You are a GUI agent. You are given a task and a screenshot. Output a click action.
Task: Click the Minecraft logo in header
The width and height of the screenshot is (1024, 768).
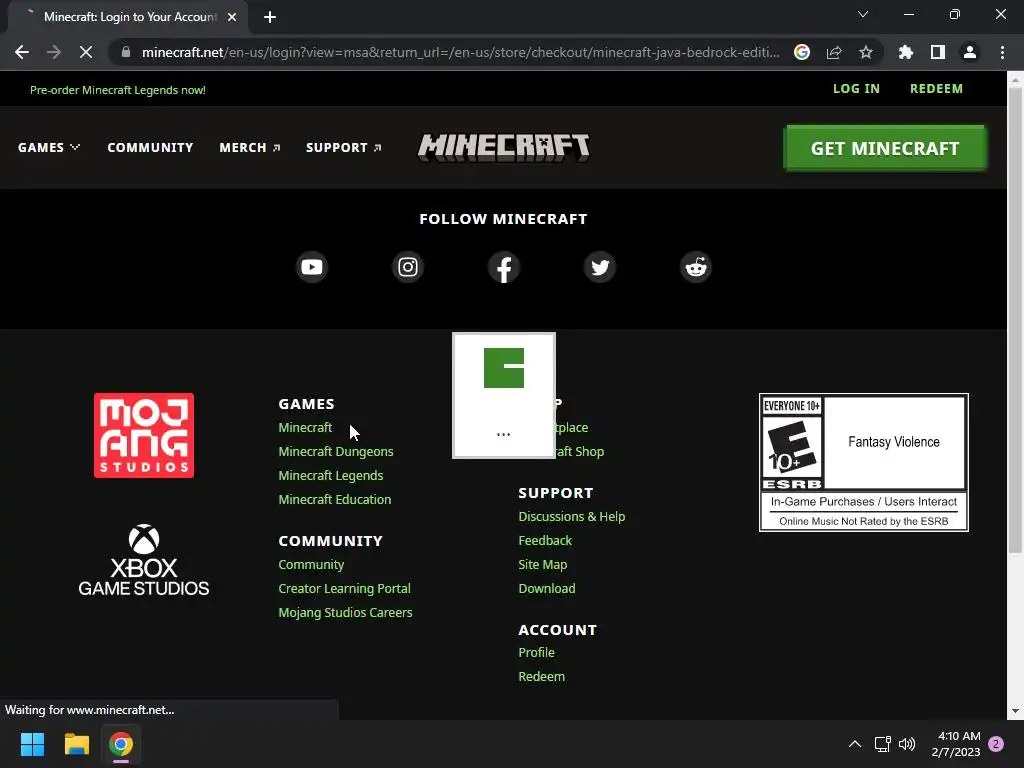coord(504,148)
